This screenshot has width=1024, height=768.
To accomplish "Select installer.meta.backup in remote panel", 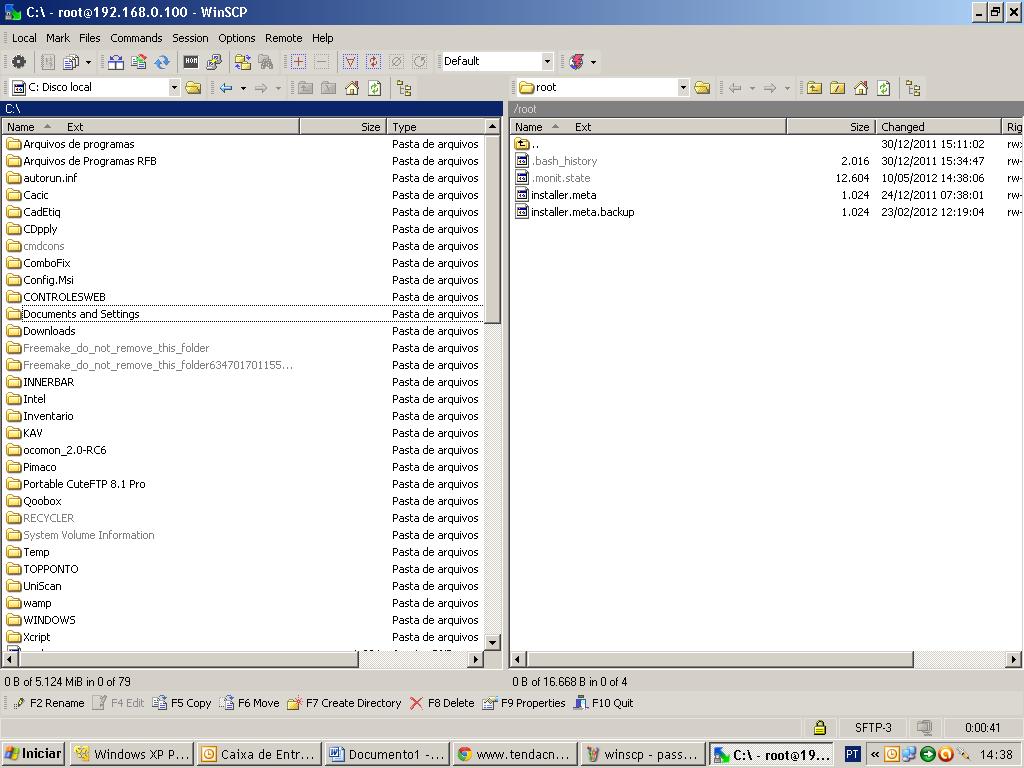I will coord(583,212).
